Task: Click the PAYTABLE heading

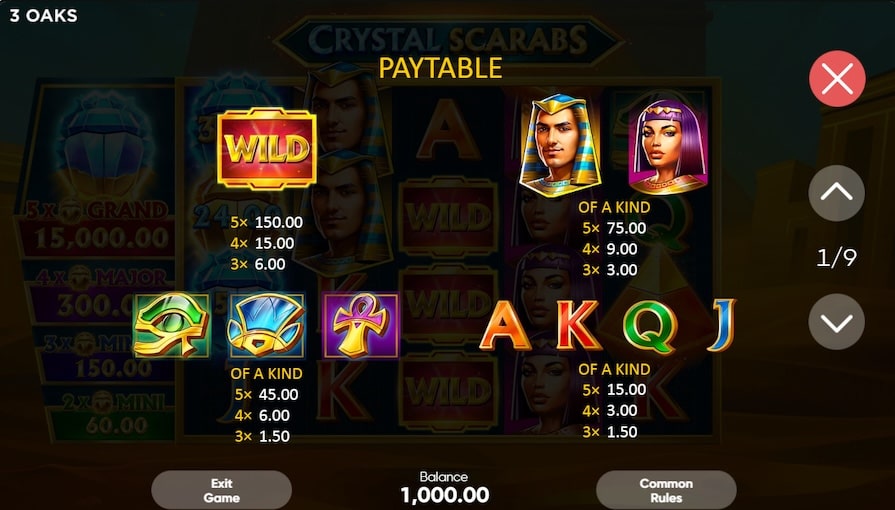Action: (x=441, y=68)
